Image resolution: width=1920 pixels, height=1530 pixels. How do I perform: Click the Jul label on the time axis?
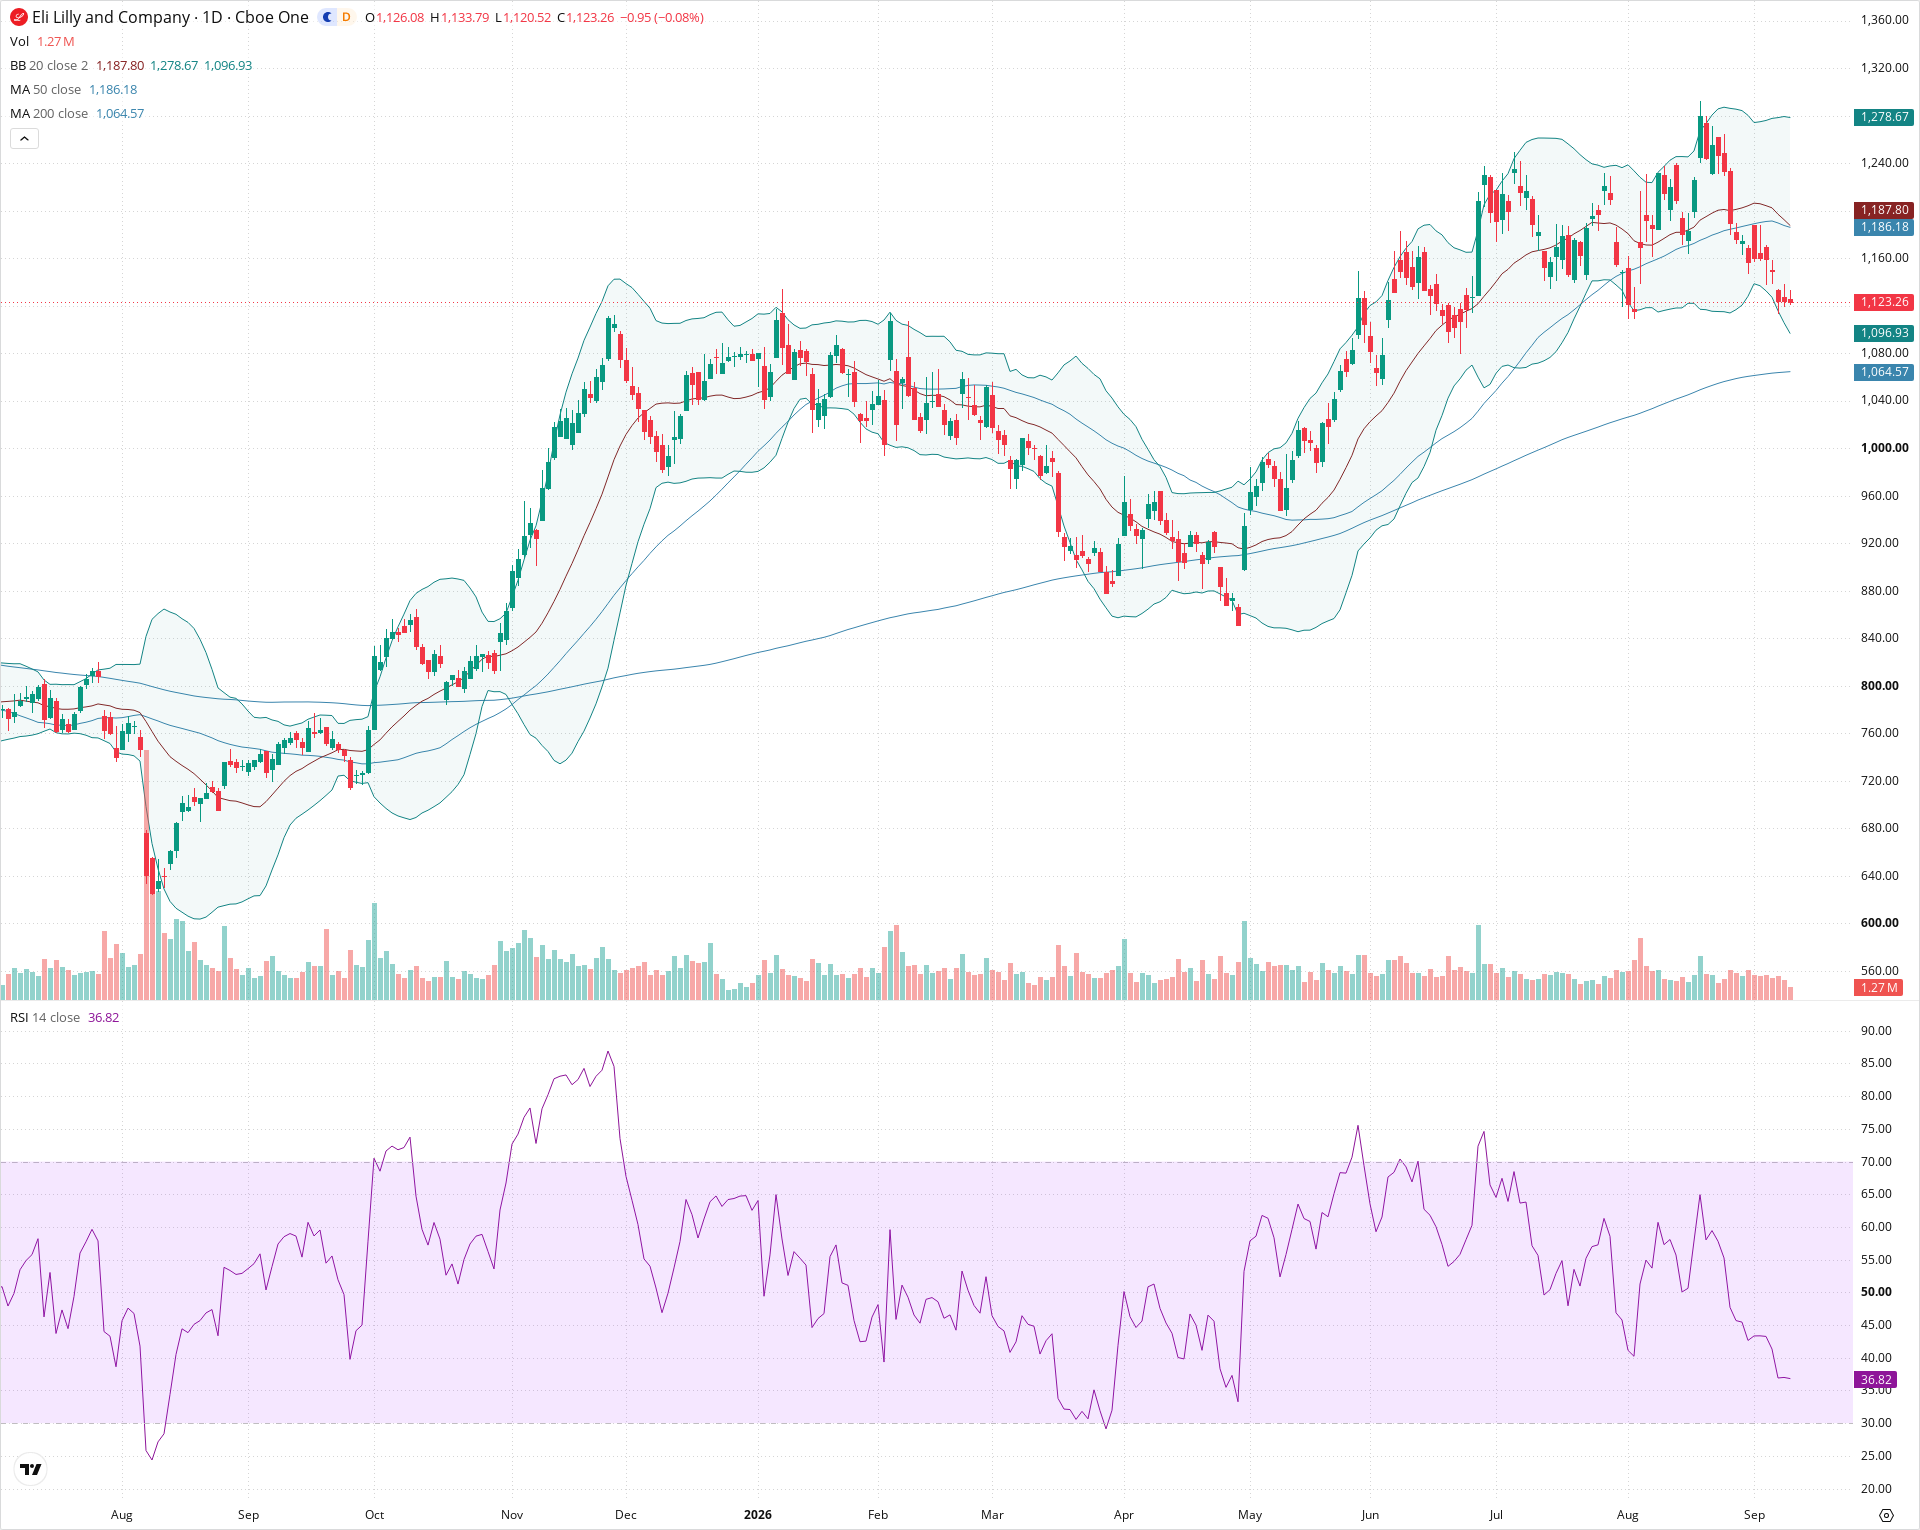coord(1496,1515)
